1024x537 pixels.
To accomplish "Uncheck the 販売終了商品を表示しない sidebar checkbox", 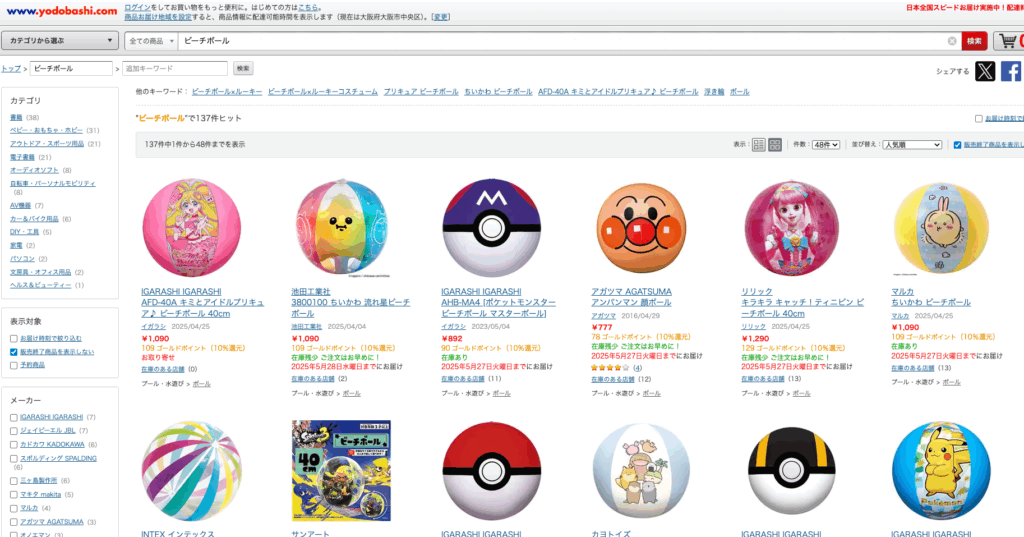I will coord(14,352).
